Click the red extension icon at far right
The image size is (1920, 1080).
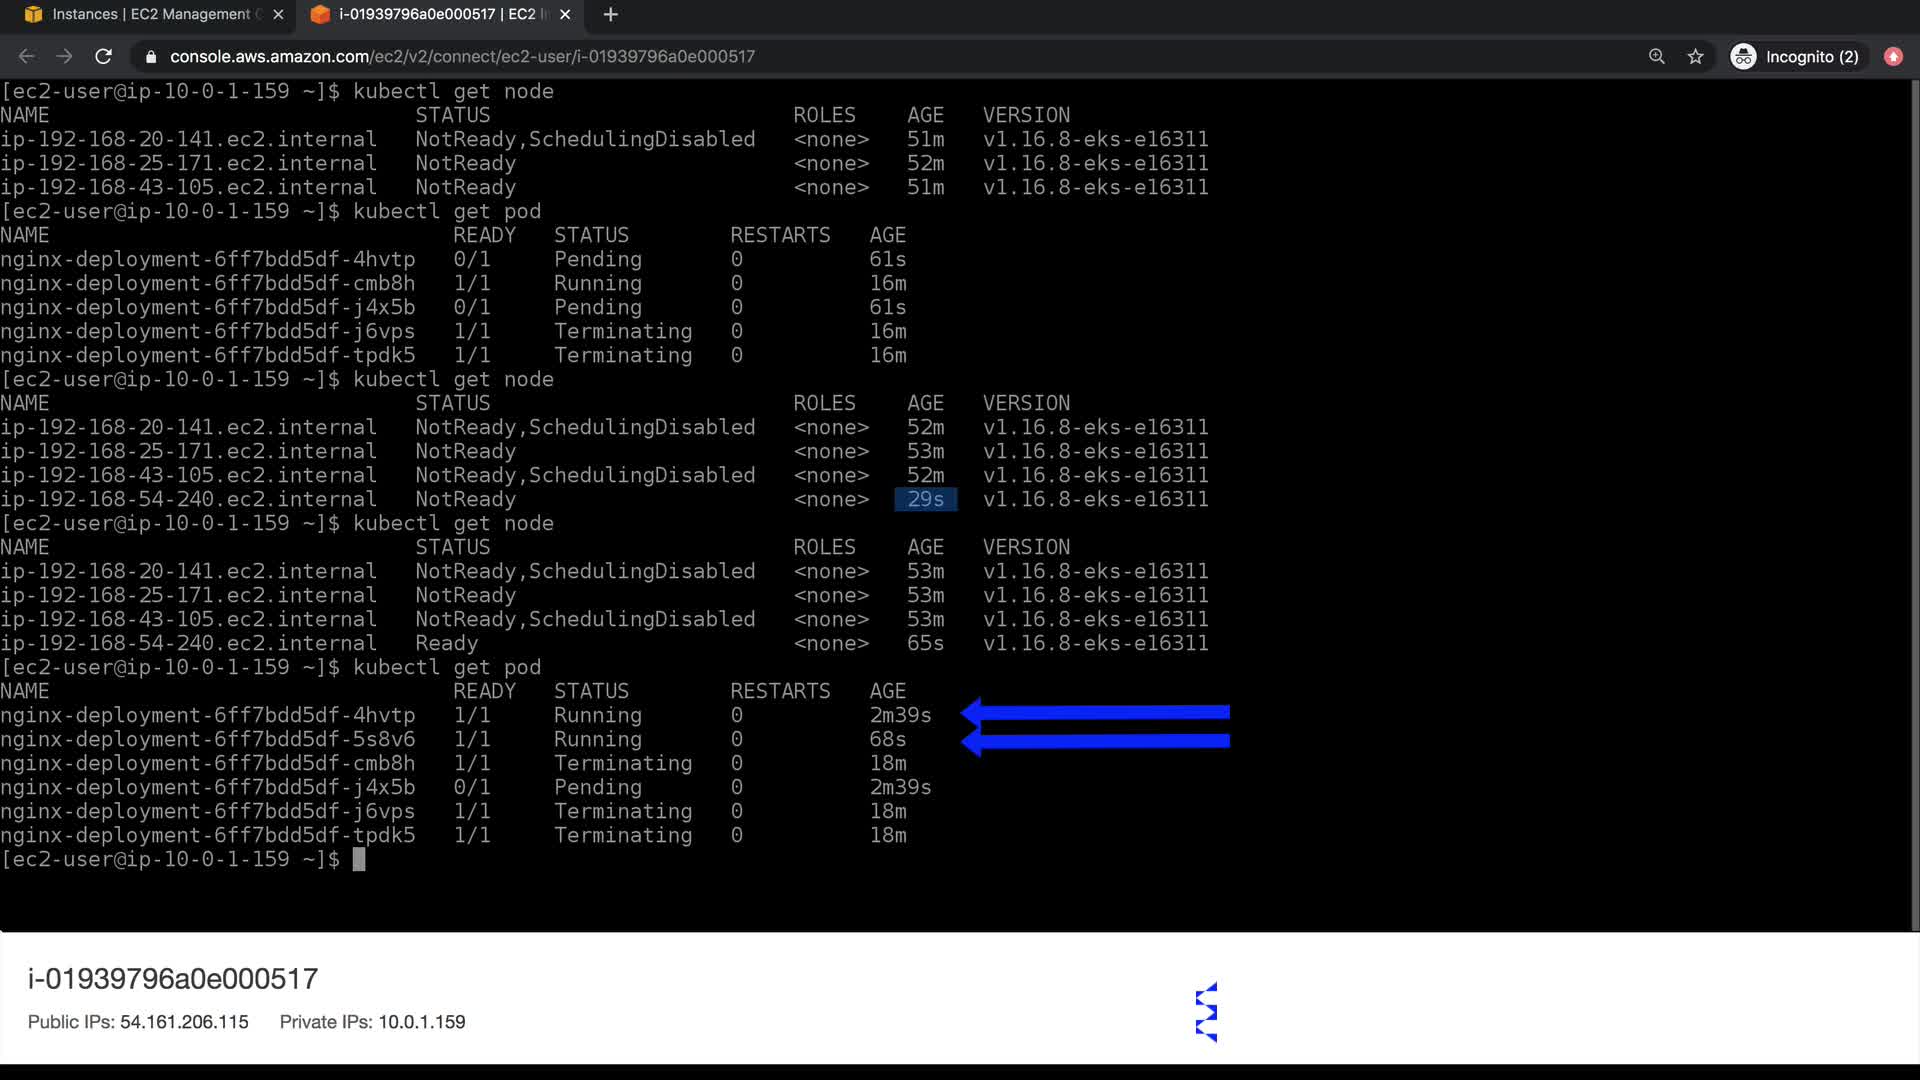coord(1893,57)
